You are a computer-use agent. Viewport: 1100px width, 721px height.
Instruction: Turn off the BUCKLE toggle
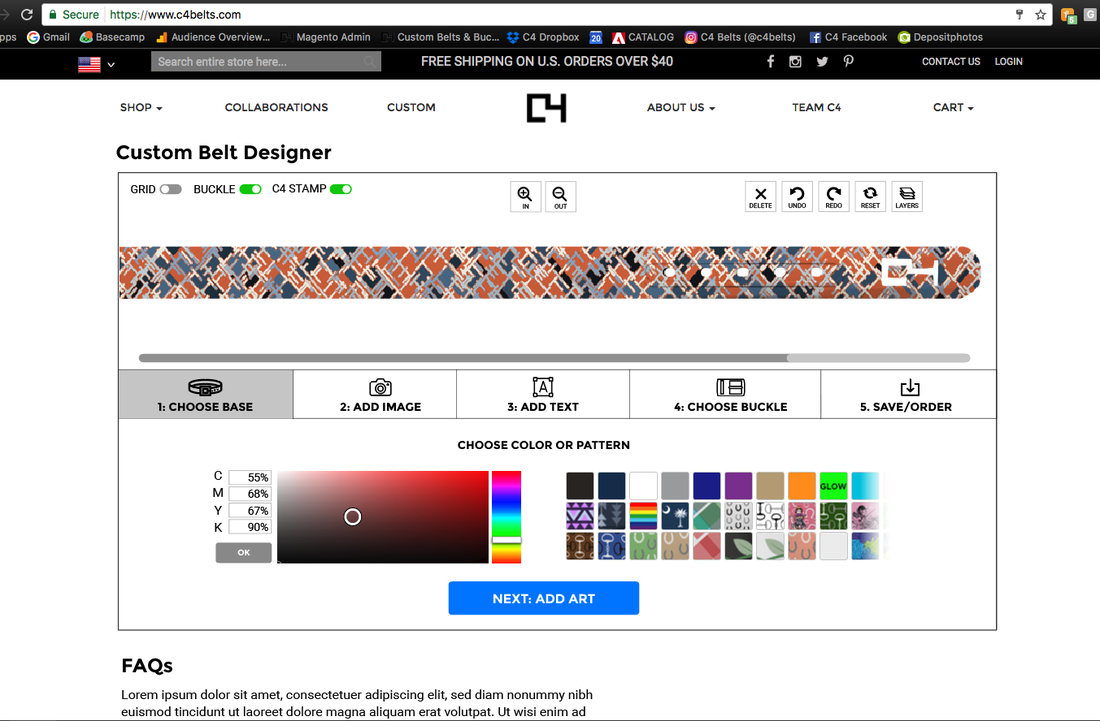point(250,189)
